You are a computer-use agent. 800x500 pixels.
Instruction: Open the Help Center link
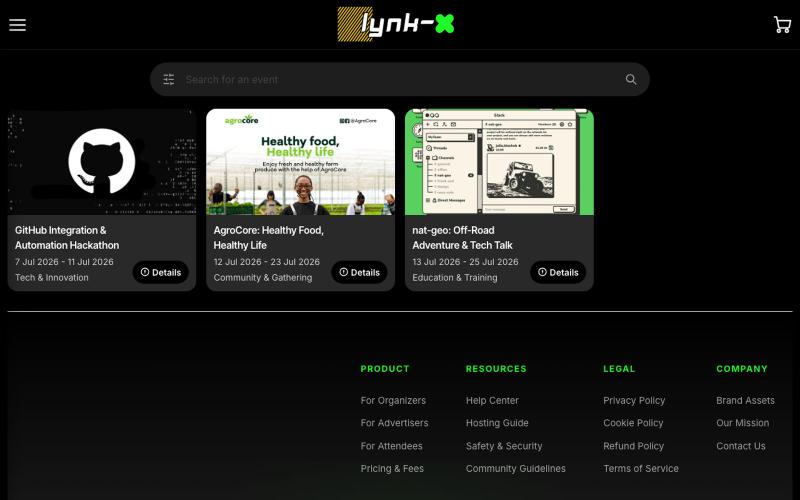(492, 401)
